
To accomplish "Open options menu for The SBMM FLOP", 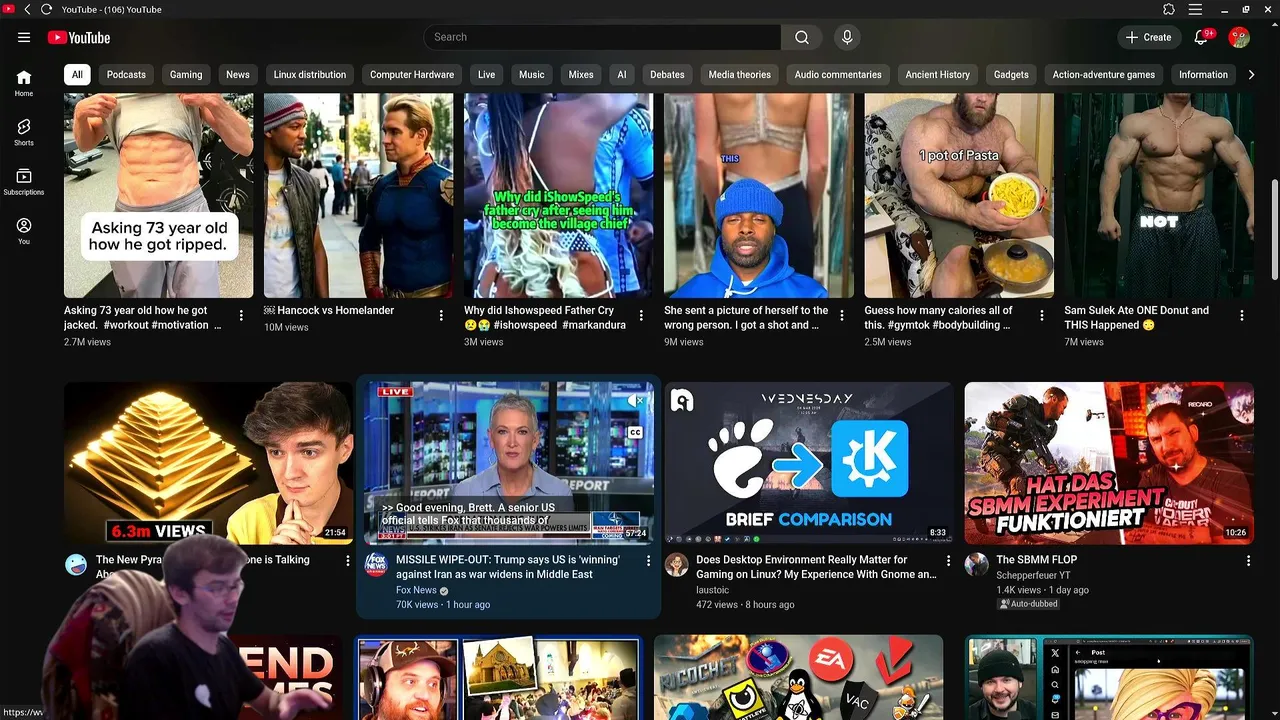I will coord(1249,561).
